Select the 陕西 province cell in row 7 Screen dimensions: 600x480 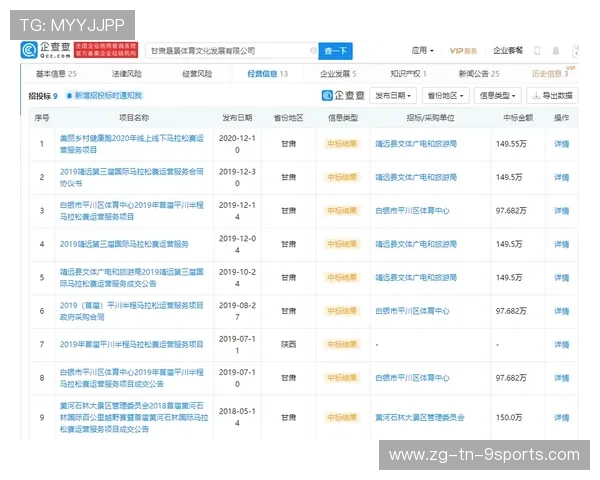click(289, 344)
